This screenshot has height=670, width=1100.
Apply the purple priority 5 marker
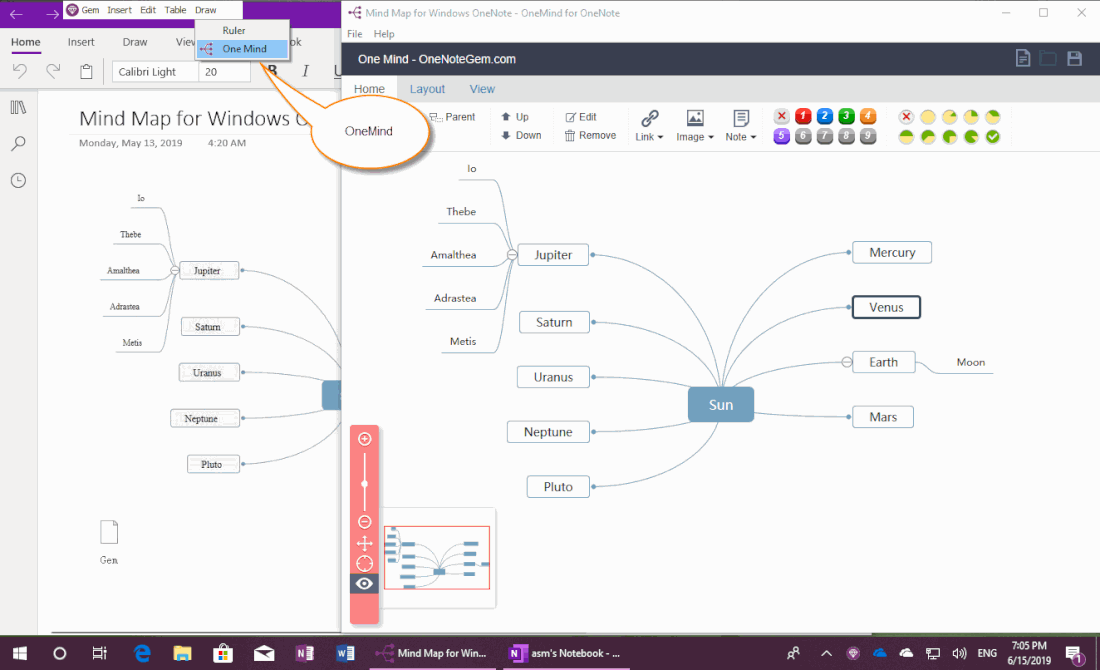click(x=782, y=136)
